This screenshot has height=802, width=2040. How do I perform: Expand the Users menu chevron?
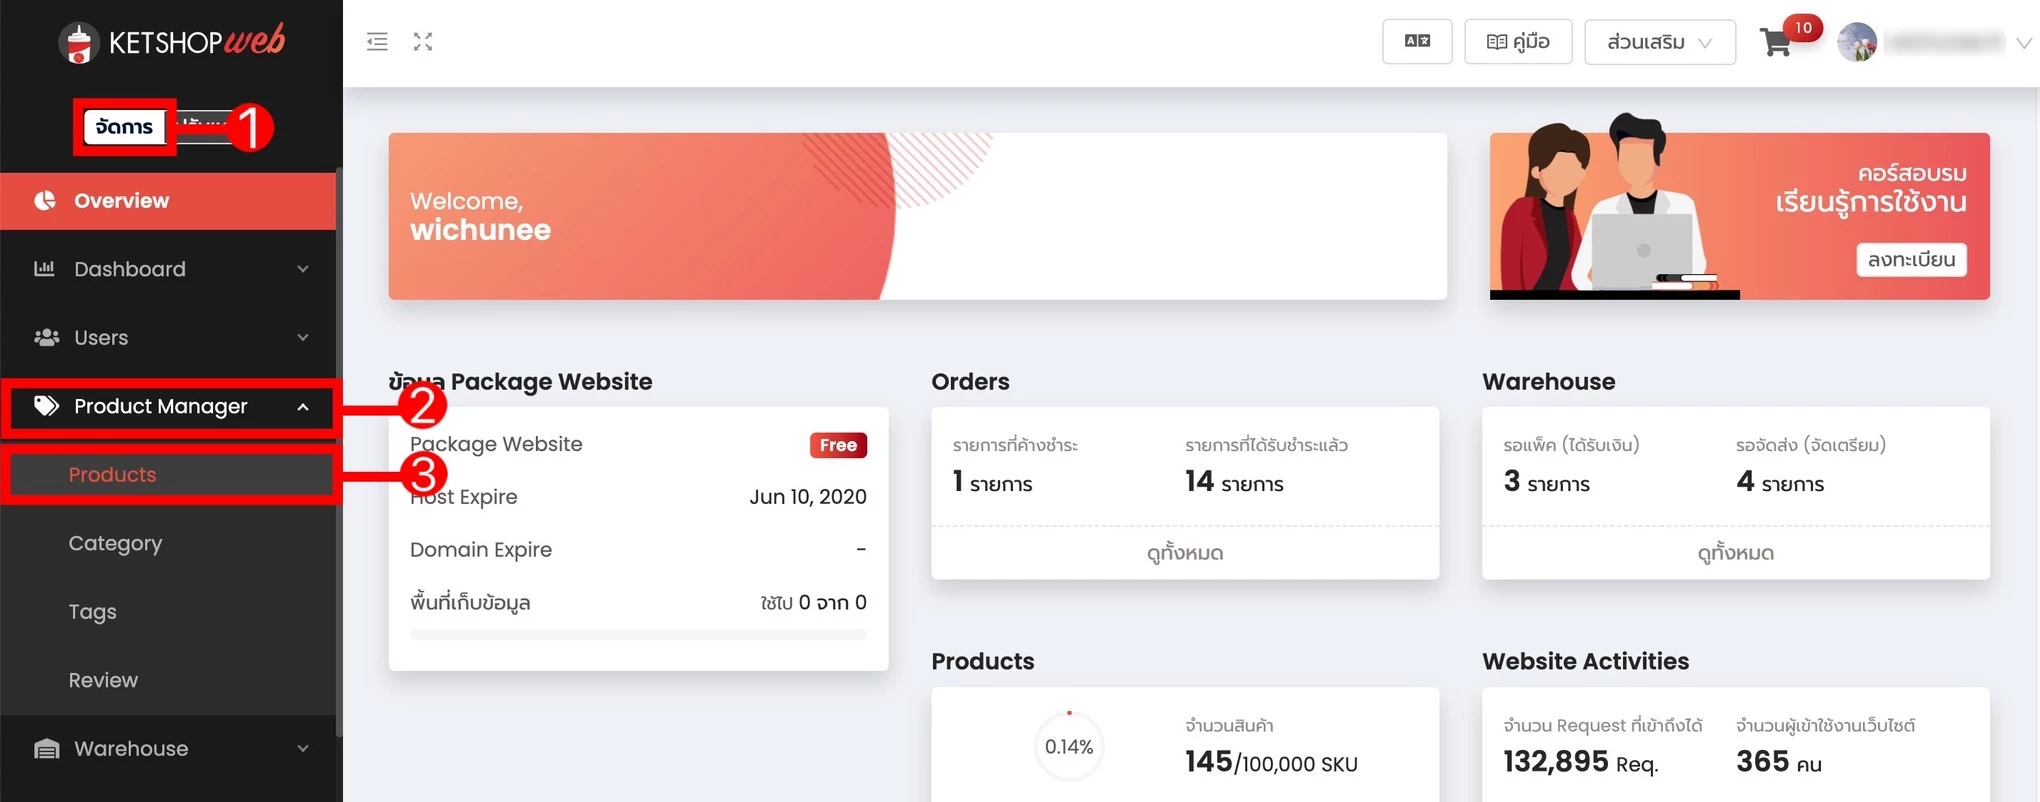303,337
